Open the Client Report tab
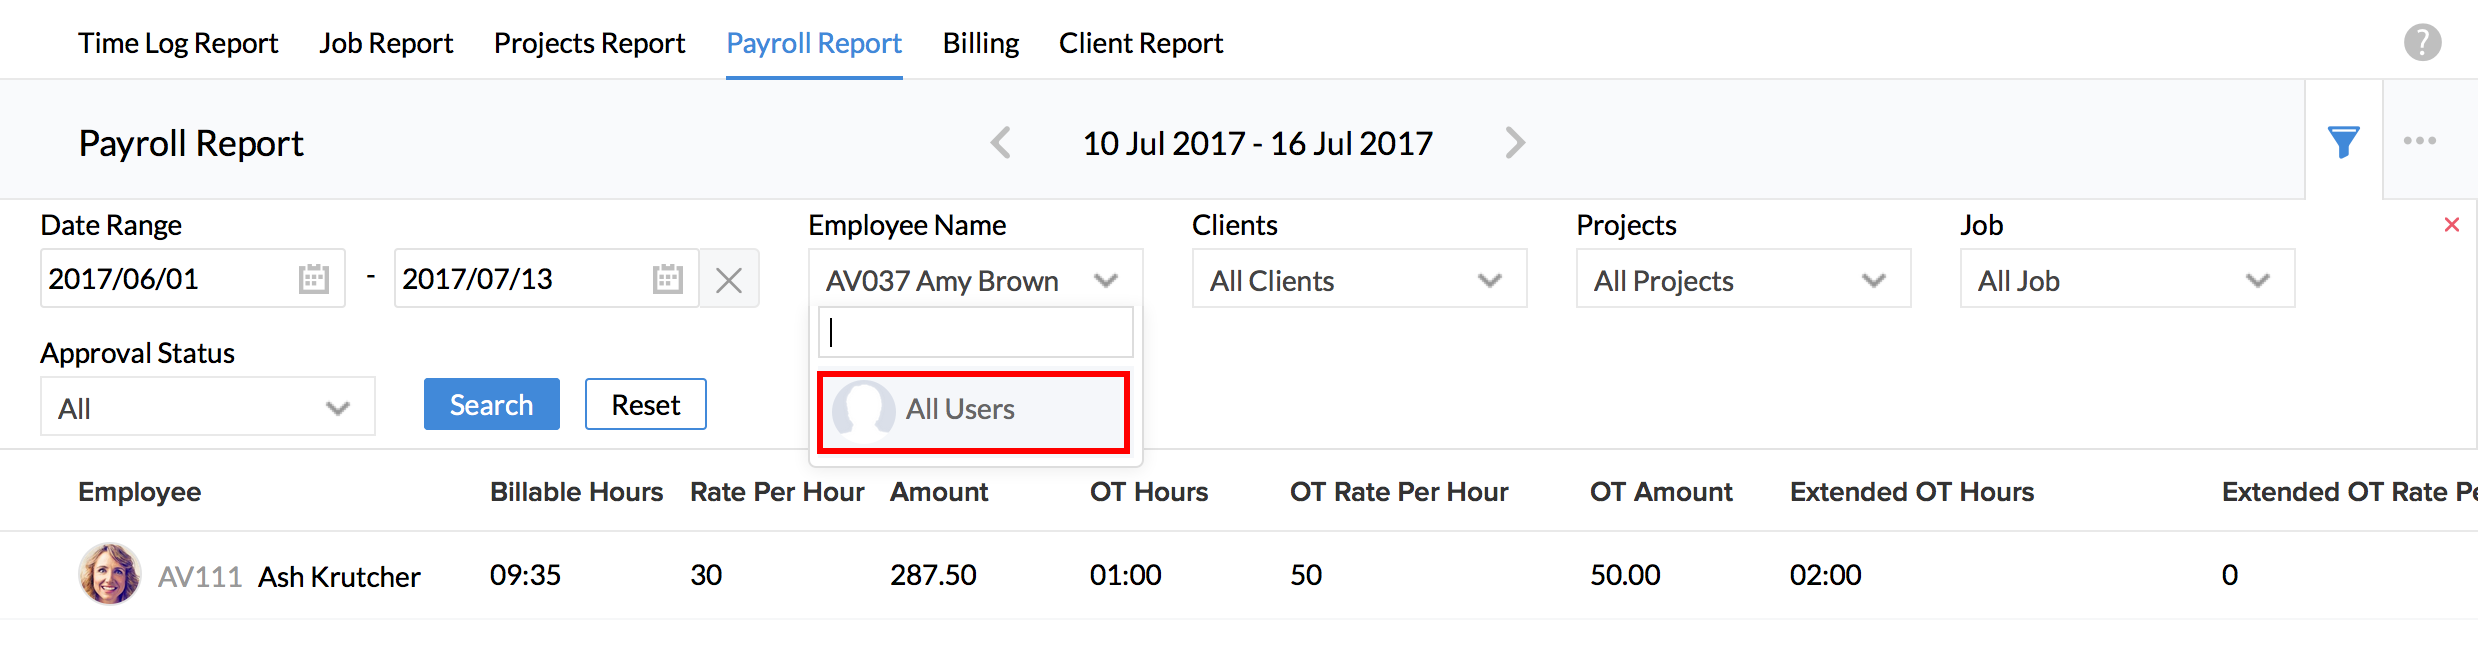The width and height of the screenshot is (2478, 646). click(1141, 43)
